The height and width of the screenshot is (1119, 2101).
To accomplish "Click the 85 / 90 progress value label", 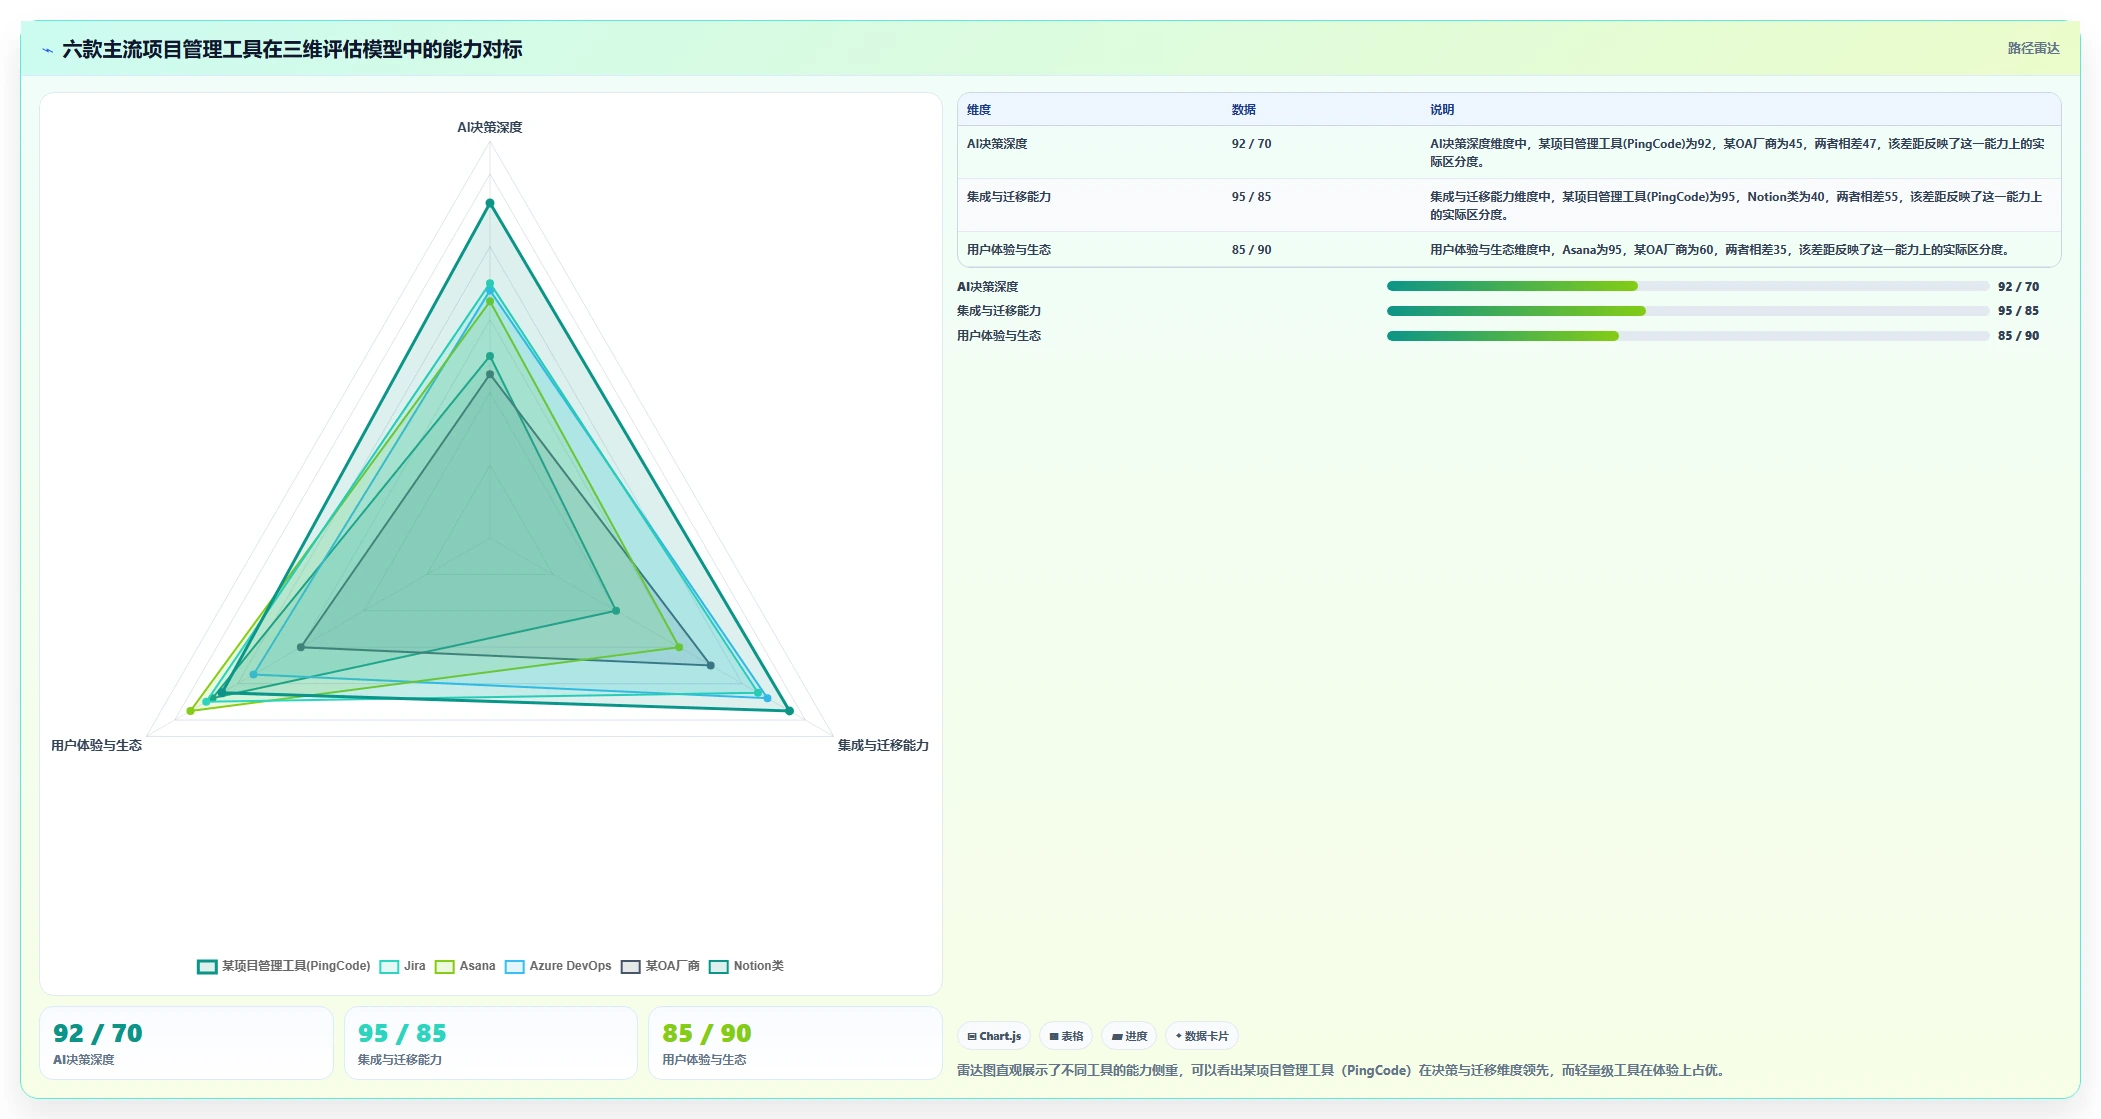I will point(2018,336).
